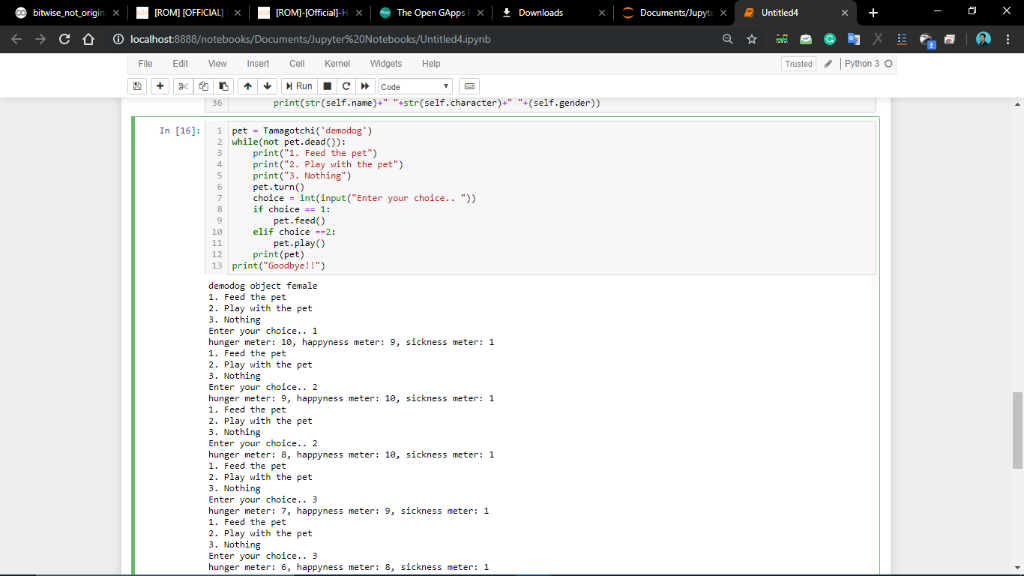The image size is (1024, 576).
Task: Click the print("Goodbye!!") code line
Action: (x=278, y=266)
